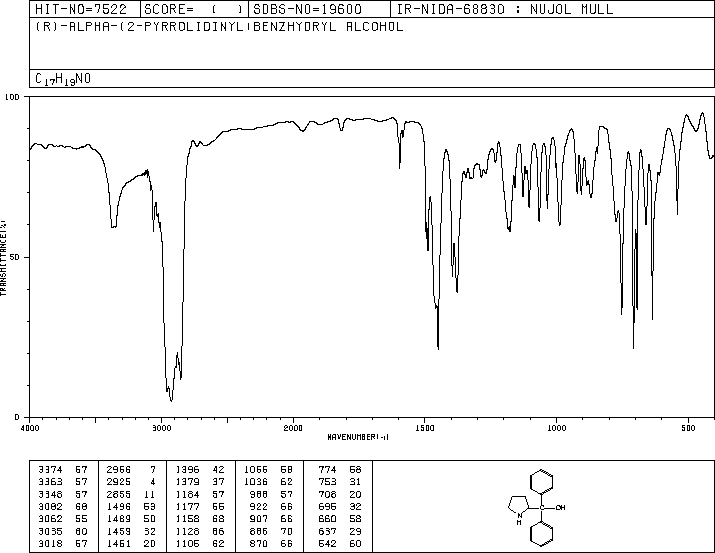Viewport: 715px width, 553px height.
Task: Click the TRANSMITTANCE(%) y-axis title
Action: tap(3, 258)
